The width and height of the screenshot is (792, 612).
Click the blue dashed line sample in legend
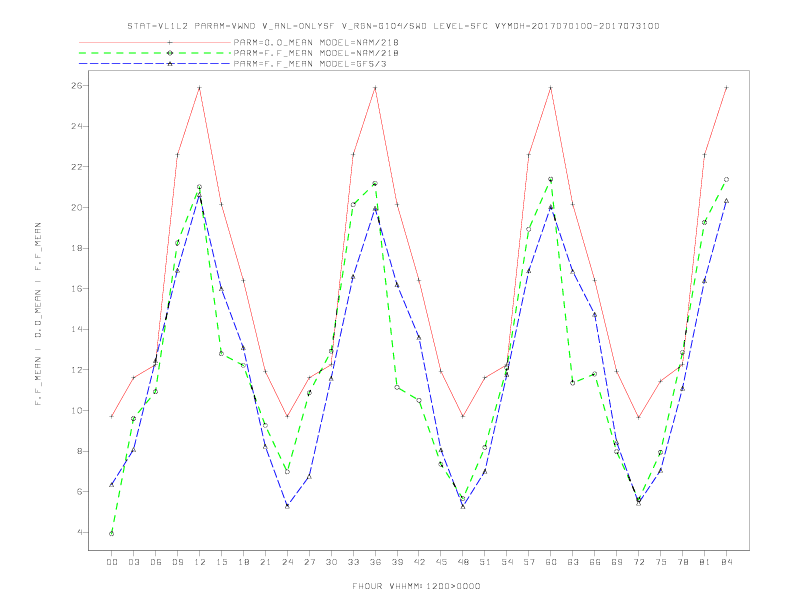point(155,64)
